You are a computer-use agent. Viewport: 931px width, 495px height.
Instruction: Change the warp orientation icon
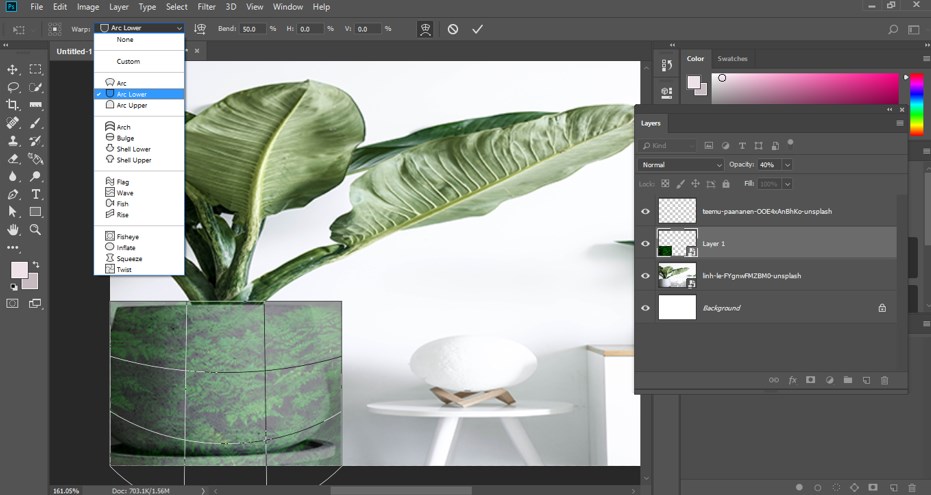coord(200,29)
